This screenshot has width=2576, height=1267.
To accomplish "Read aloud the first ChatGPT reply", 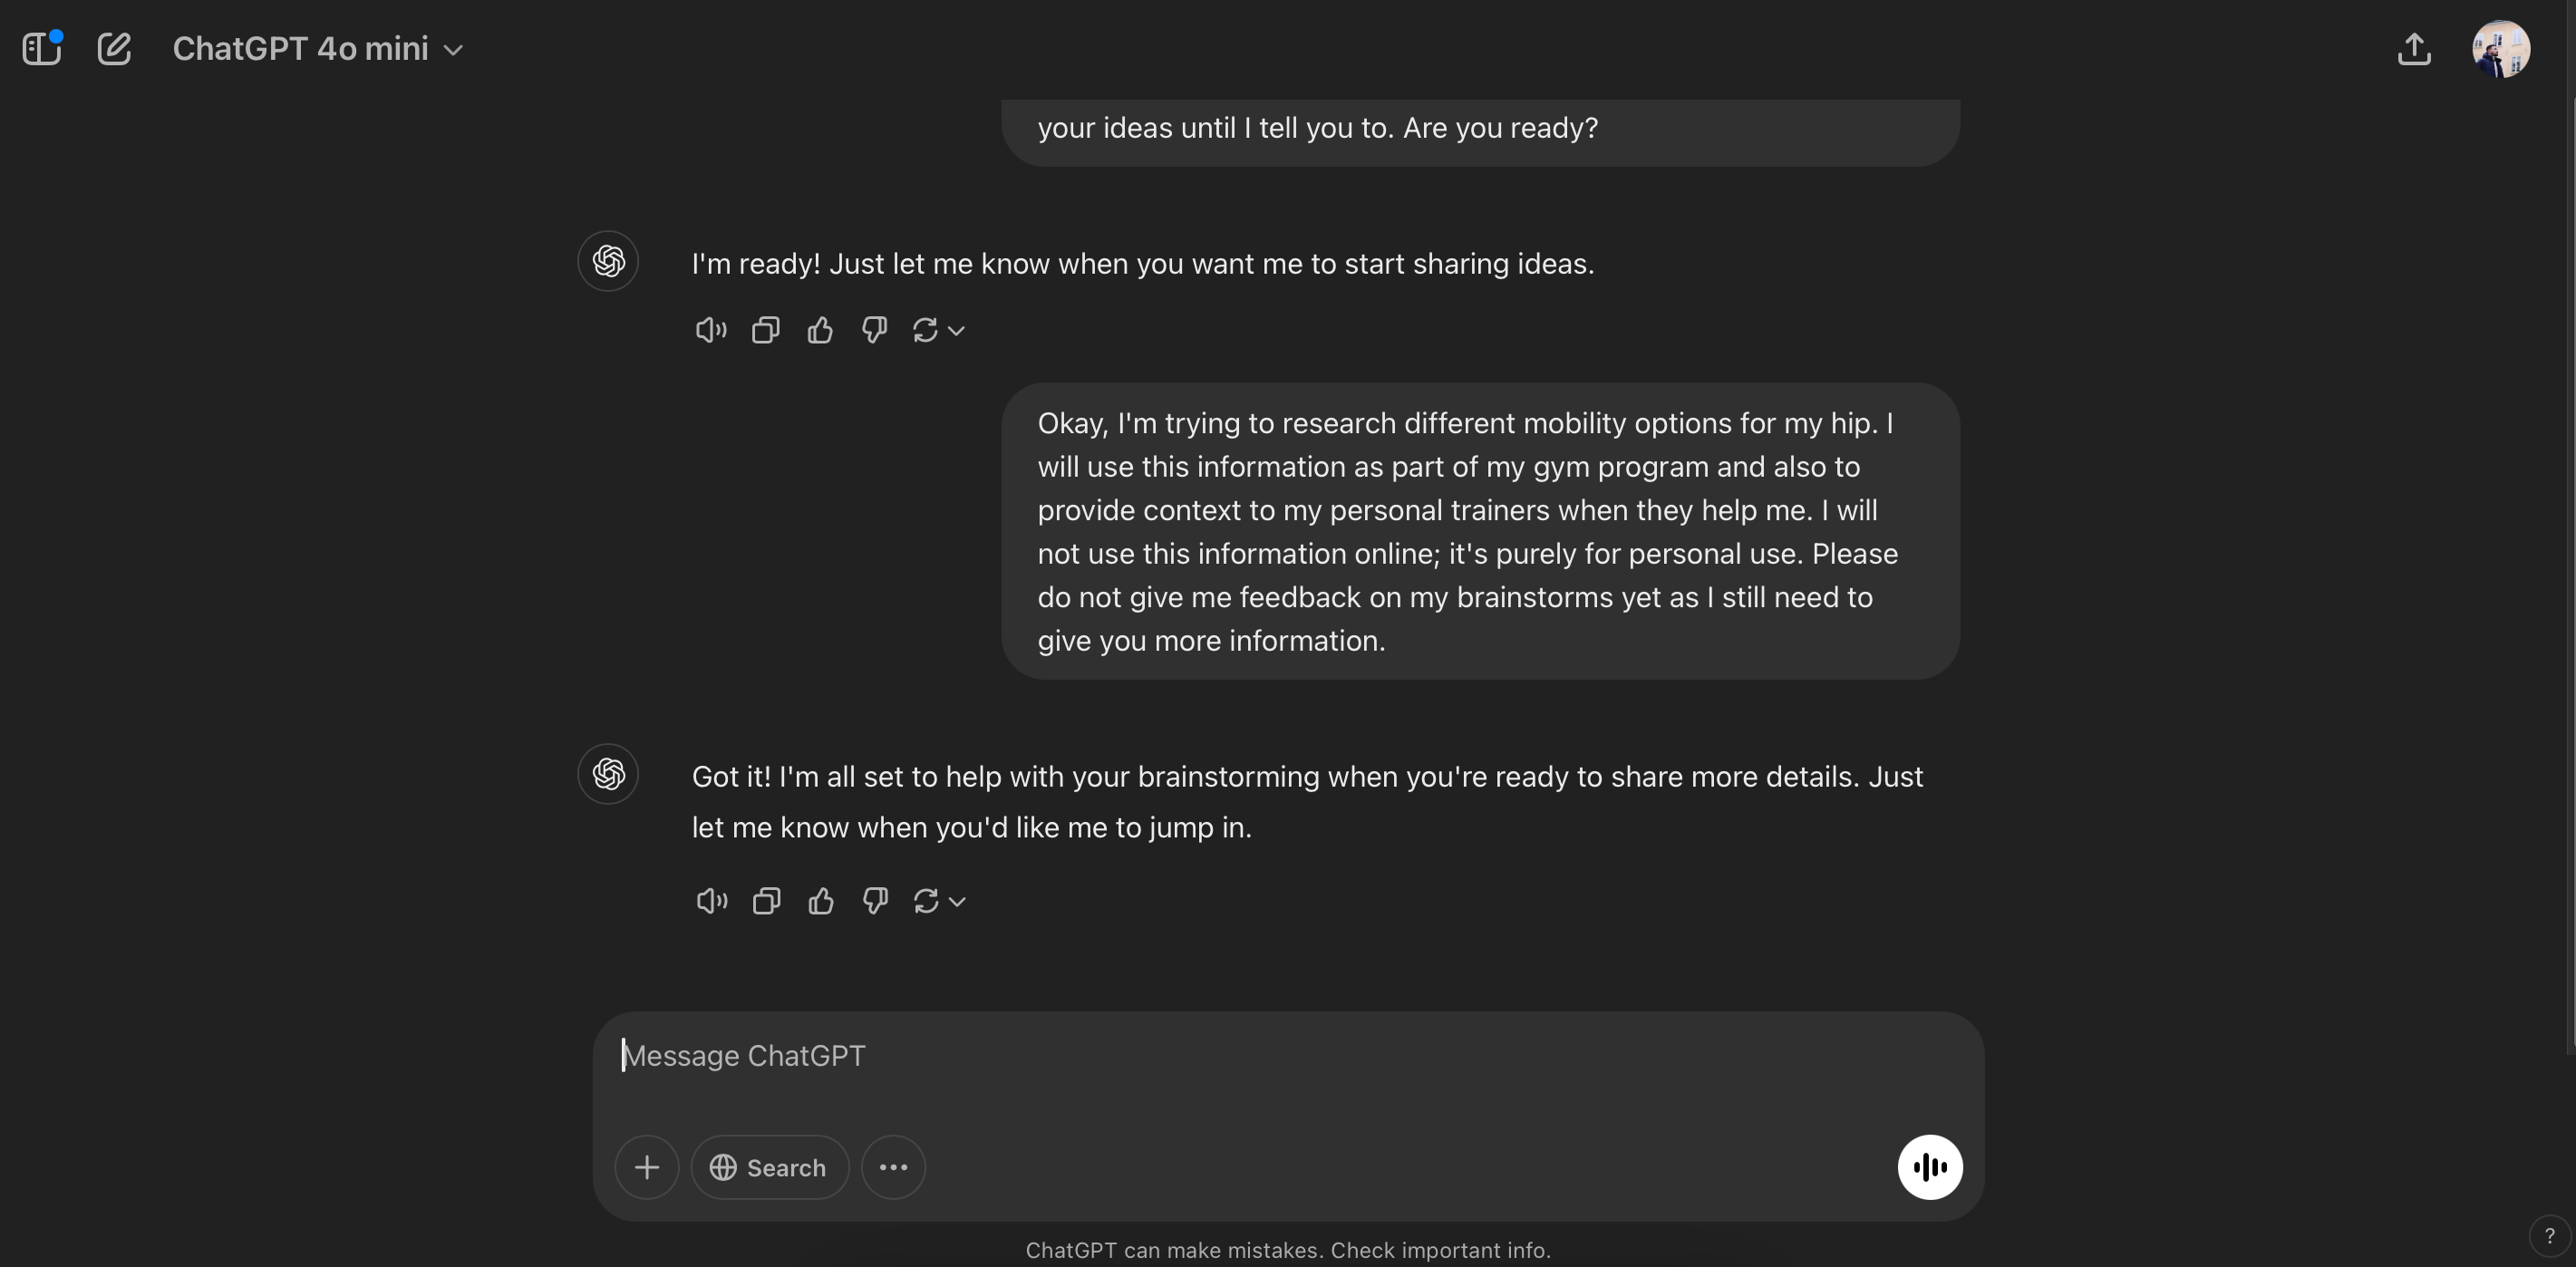I will pos(710,330).
